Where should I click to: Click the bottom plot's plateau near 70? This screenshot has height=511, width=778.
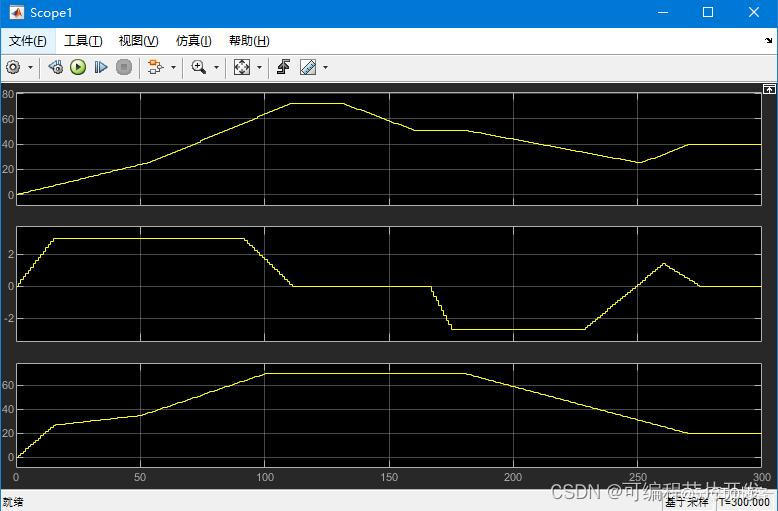(x=365, y=373)
